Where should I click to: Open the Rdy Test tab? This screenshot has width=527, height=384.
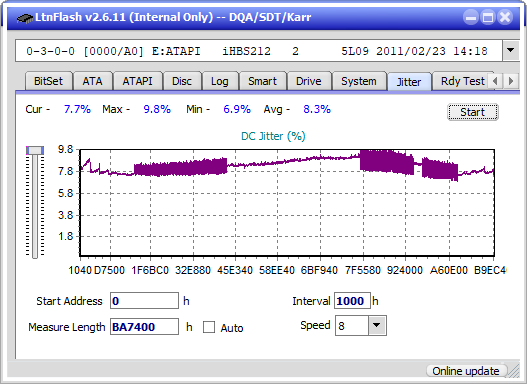pos(462,81)
